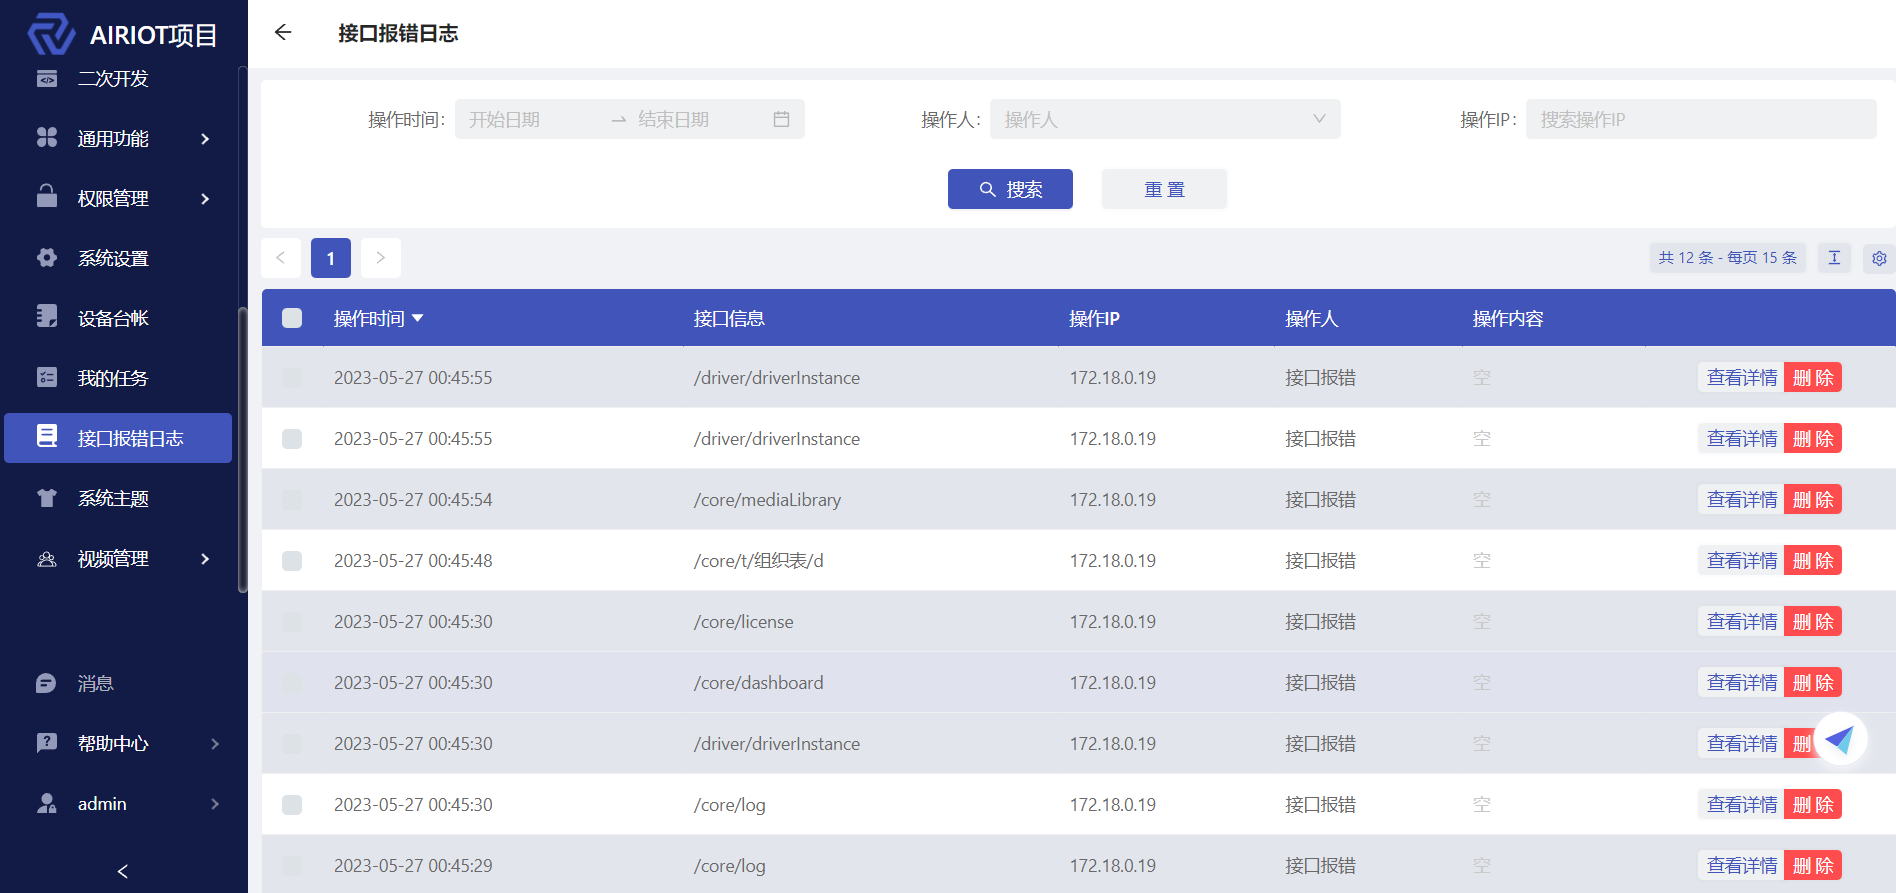Check the /core/dashboard row checkbox

point(292,683)
